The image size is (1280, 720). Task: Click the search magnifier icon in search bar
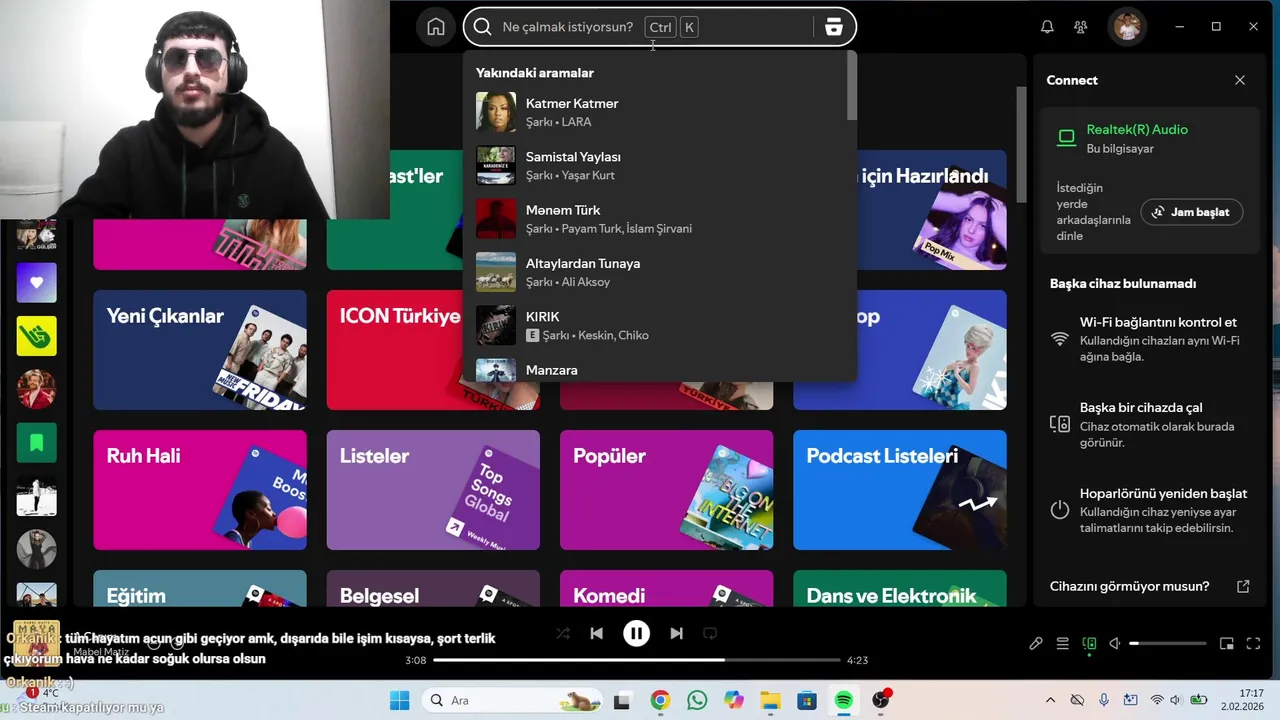(x=482, y=27)
